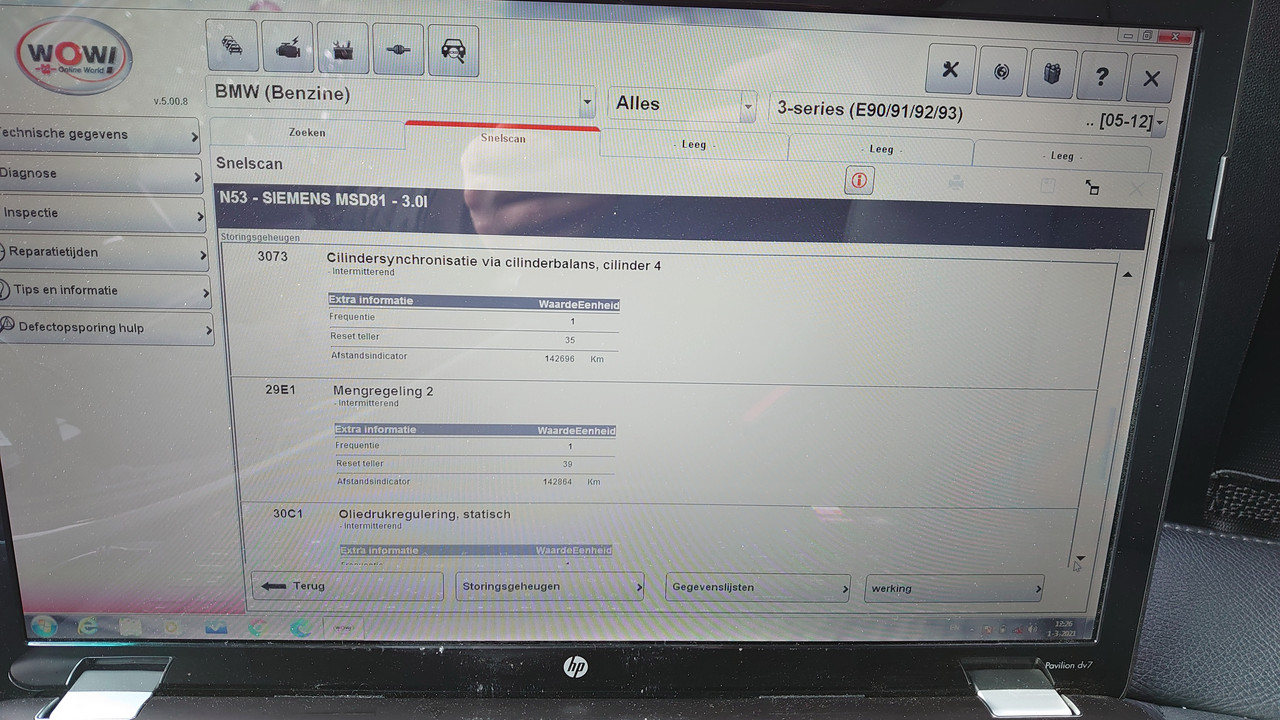Select fault code 30C1

point(288,513)
